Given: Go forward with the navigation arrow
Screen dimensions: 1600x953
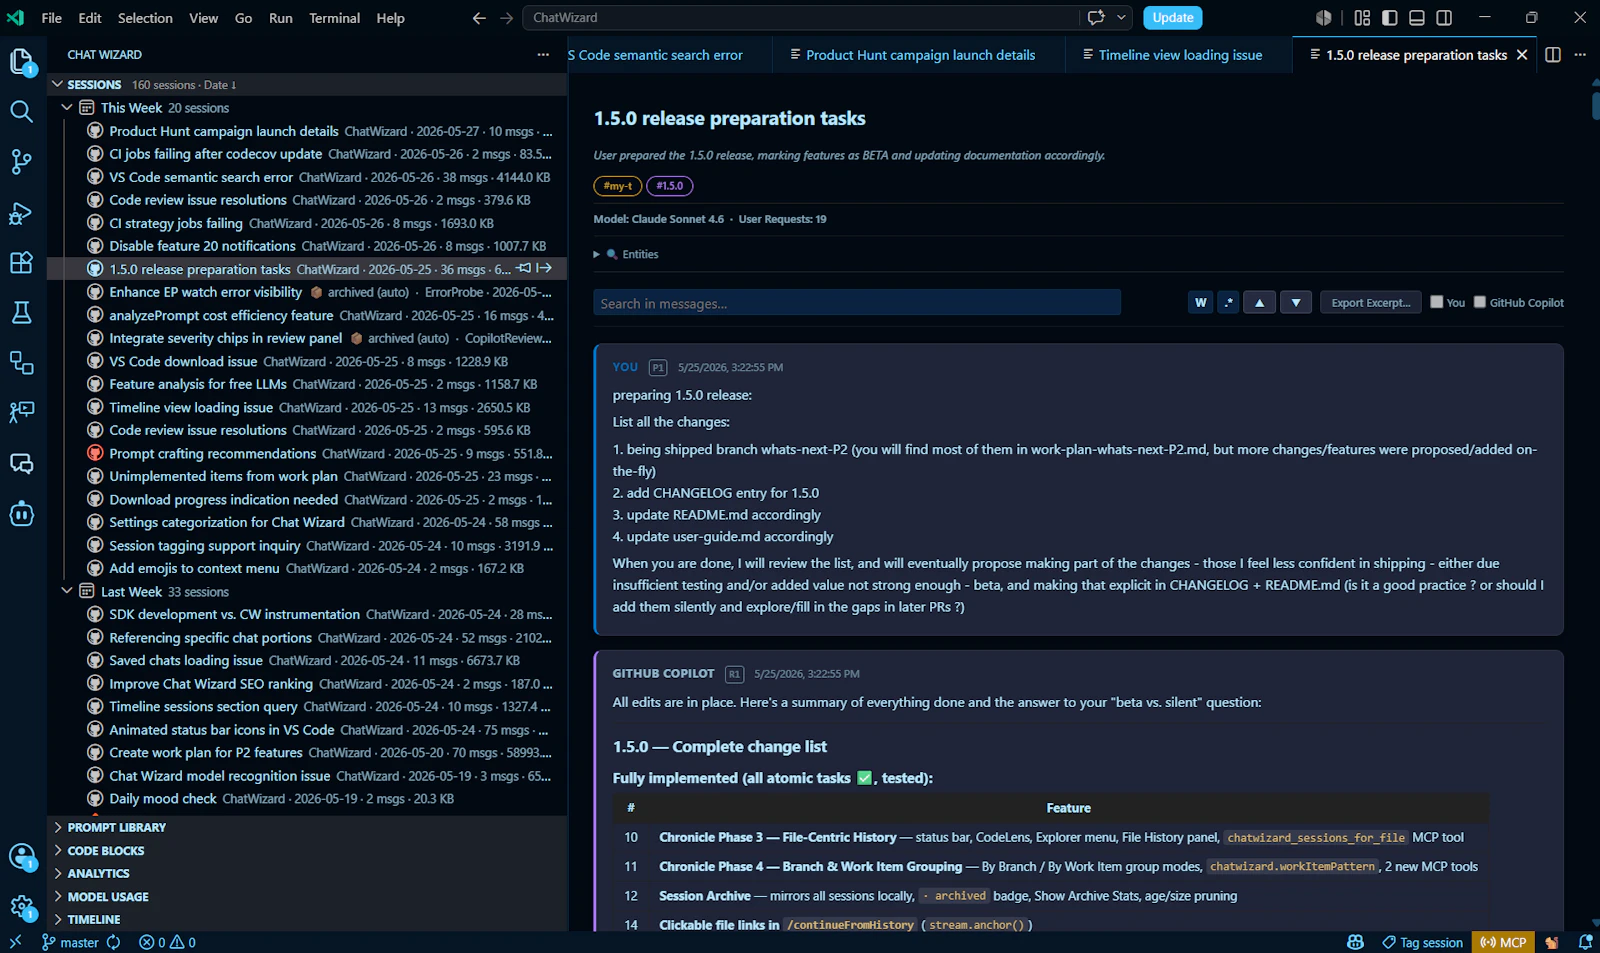Looking at the screenshot, I should point(506,18).
